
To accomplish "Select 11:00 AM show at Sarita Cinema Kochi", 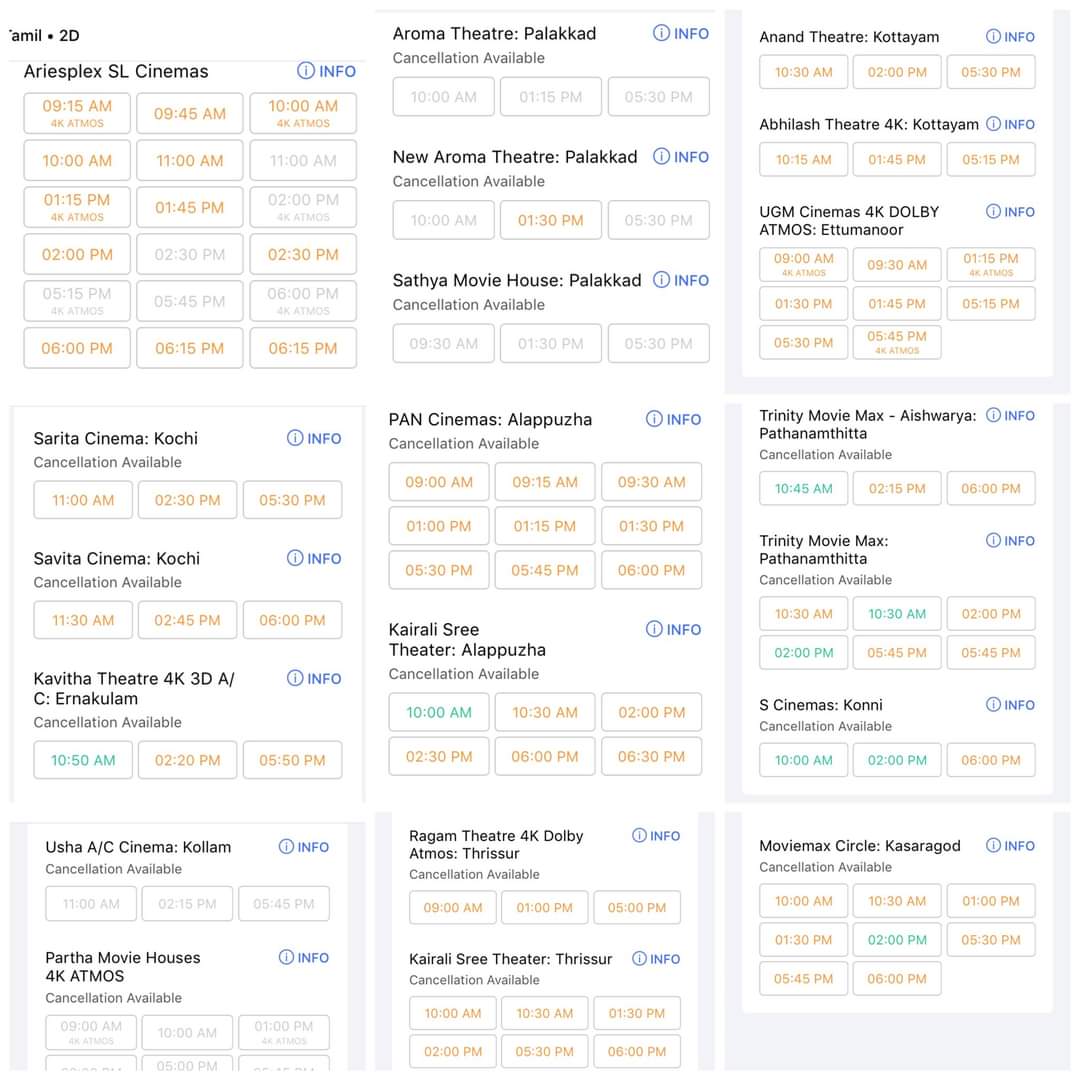I will coord(83,500).
